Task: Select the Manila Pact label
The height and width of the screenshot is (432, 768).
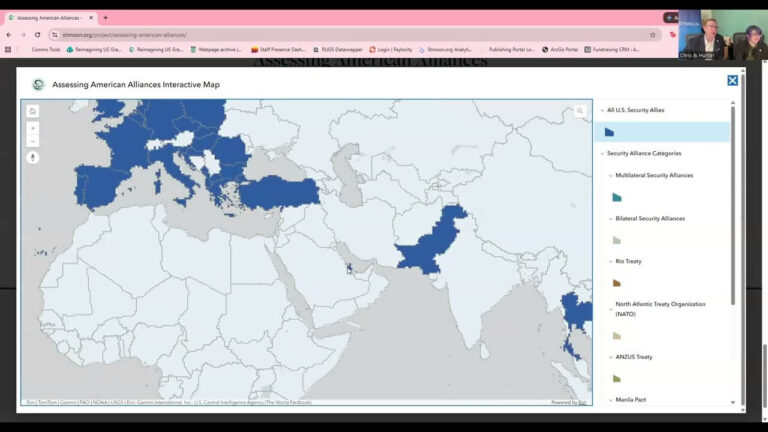Action: 630,400
